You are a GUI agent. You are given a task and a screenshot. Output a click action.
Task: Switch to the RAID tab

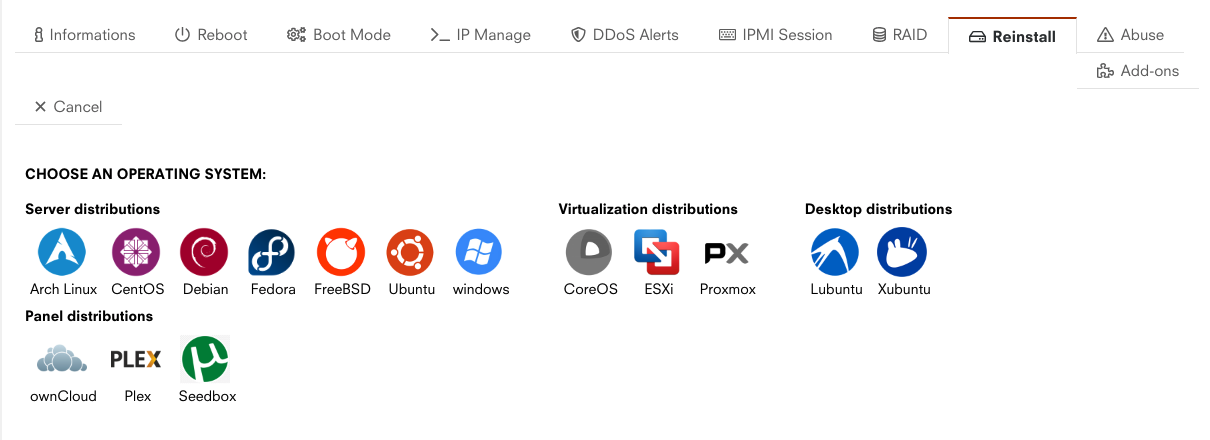[899, 35]
